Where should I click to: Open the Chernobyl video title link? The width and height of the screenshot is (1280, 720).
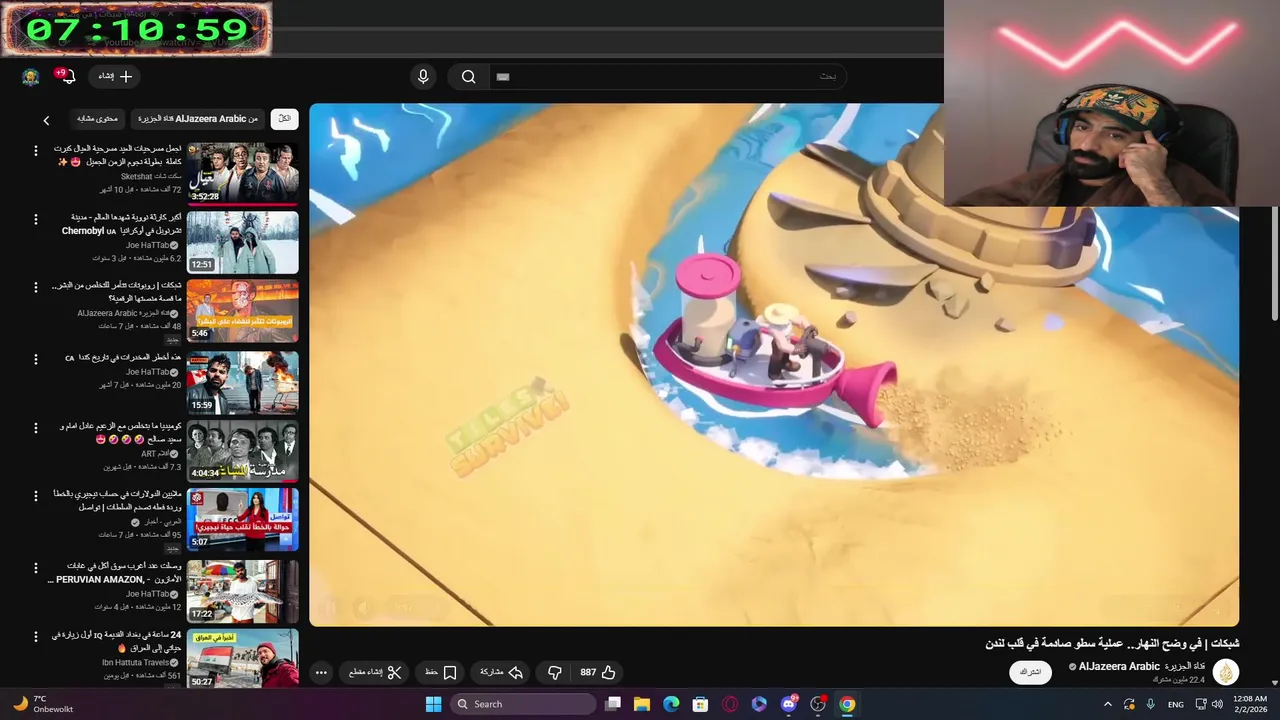[x=122, y=223]
